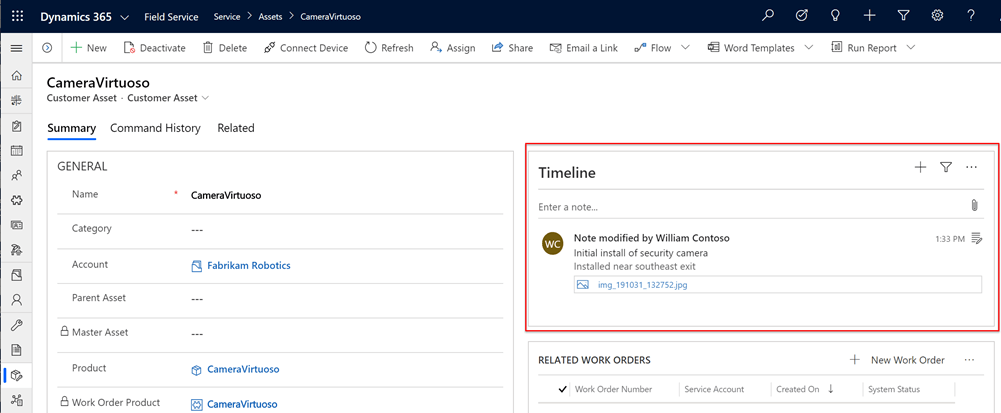
Task: Switch to the Summary tab
Action: tap(72, 128)
